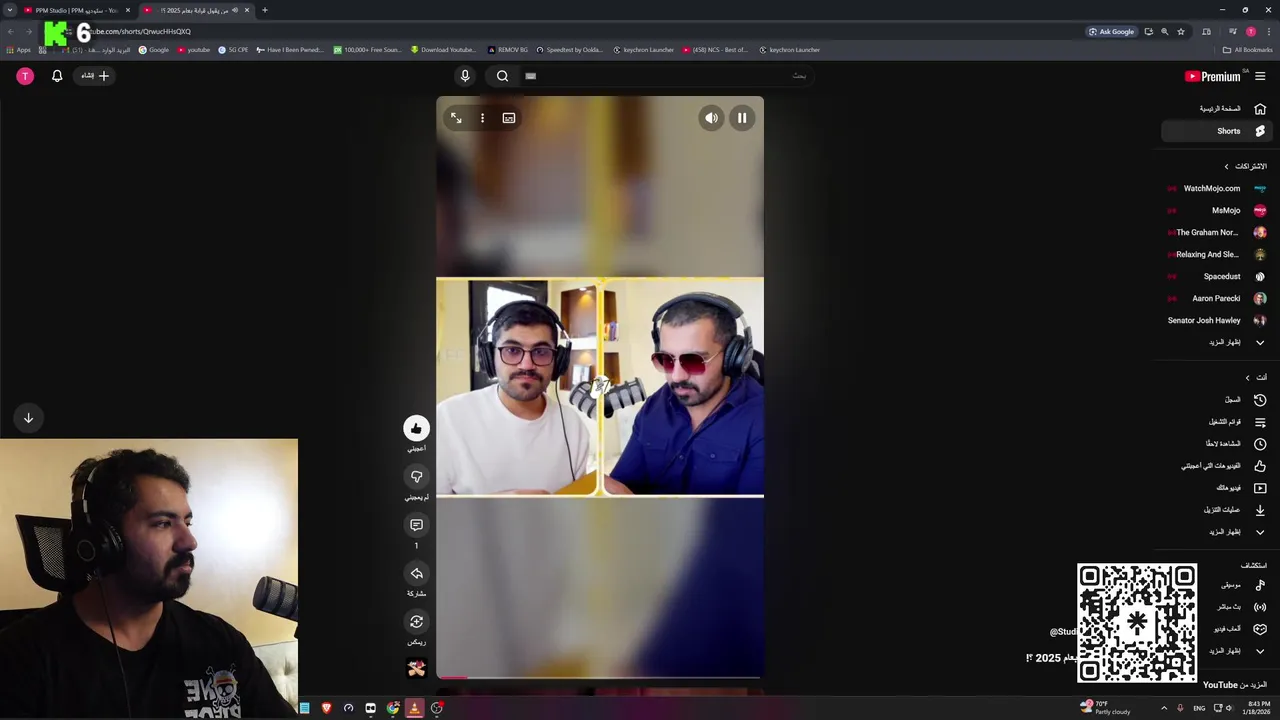
Task: Open Have I Been Pwned bookmark
Action: tap(289, 50)
